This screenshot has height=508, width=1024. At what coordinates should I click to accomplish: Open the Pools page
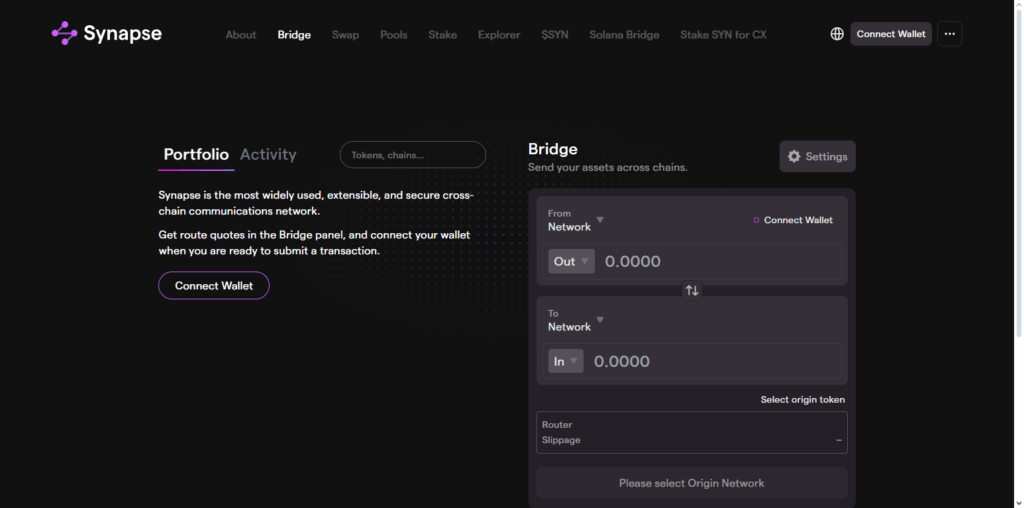point(394,35)
